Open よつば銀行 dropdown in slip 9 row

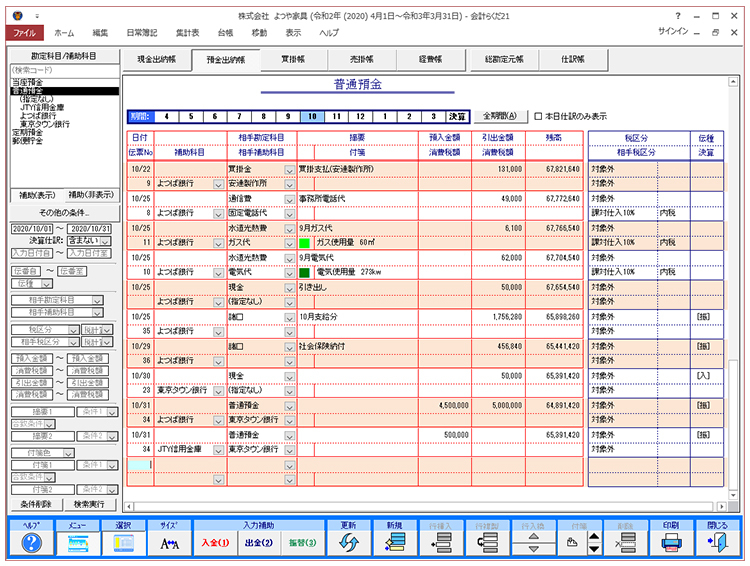tap(219, 184)
